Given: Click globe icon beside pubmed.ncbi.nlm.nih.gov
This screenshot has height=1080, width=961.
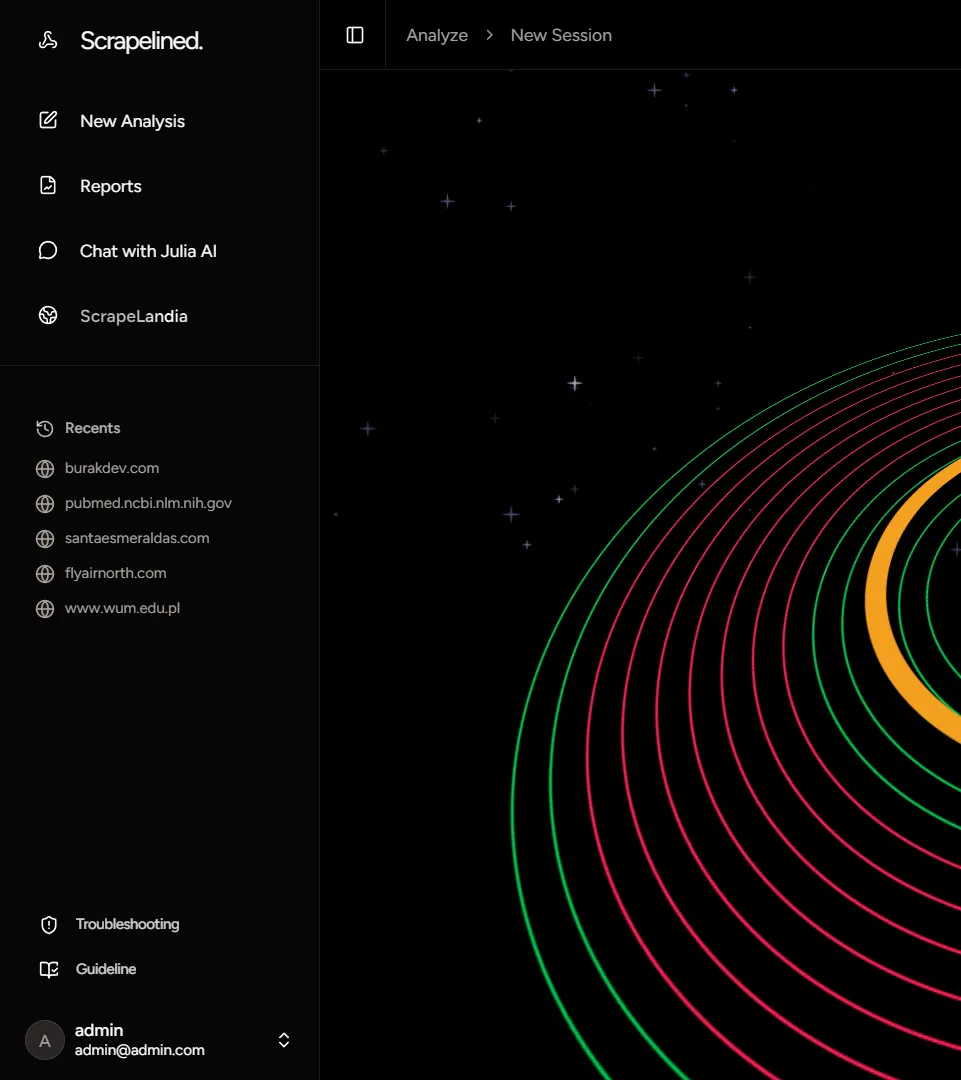Looking at the screenshot, I should coord(45,504).
